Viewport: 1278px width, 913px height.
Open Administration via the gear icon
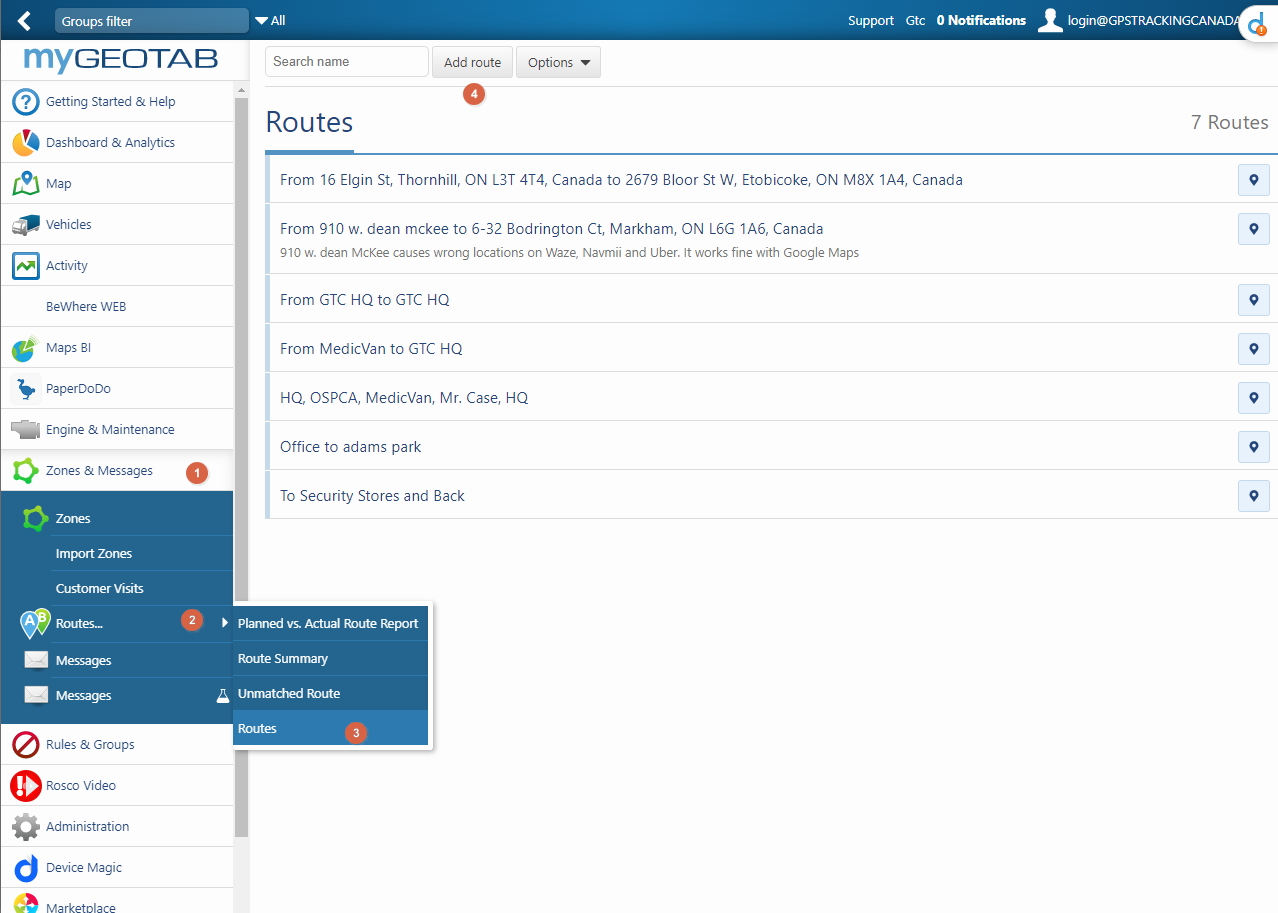click(25, 827)
